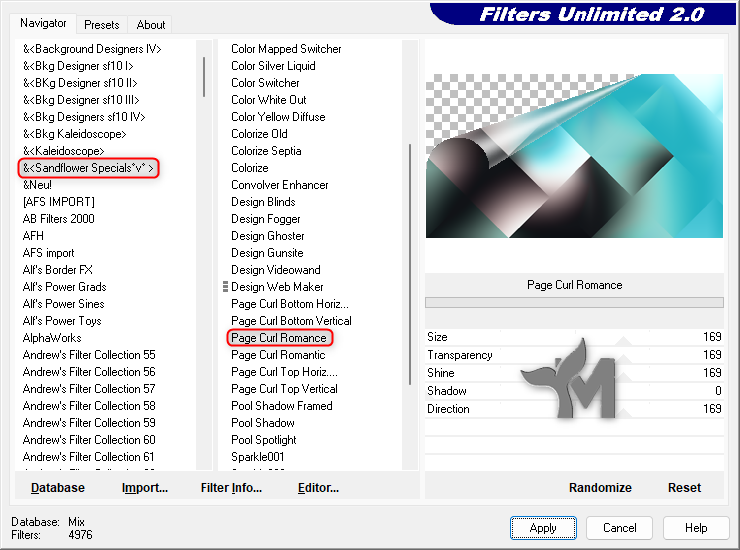The width and height of the screenshot is (740, 550).
Task: Select Design Blinds filter
Action: tap(263, 202)
